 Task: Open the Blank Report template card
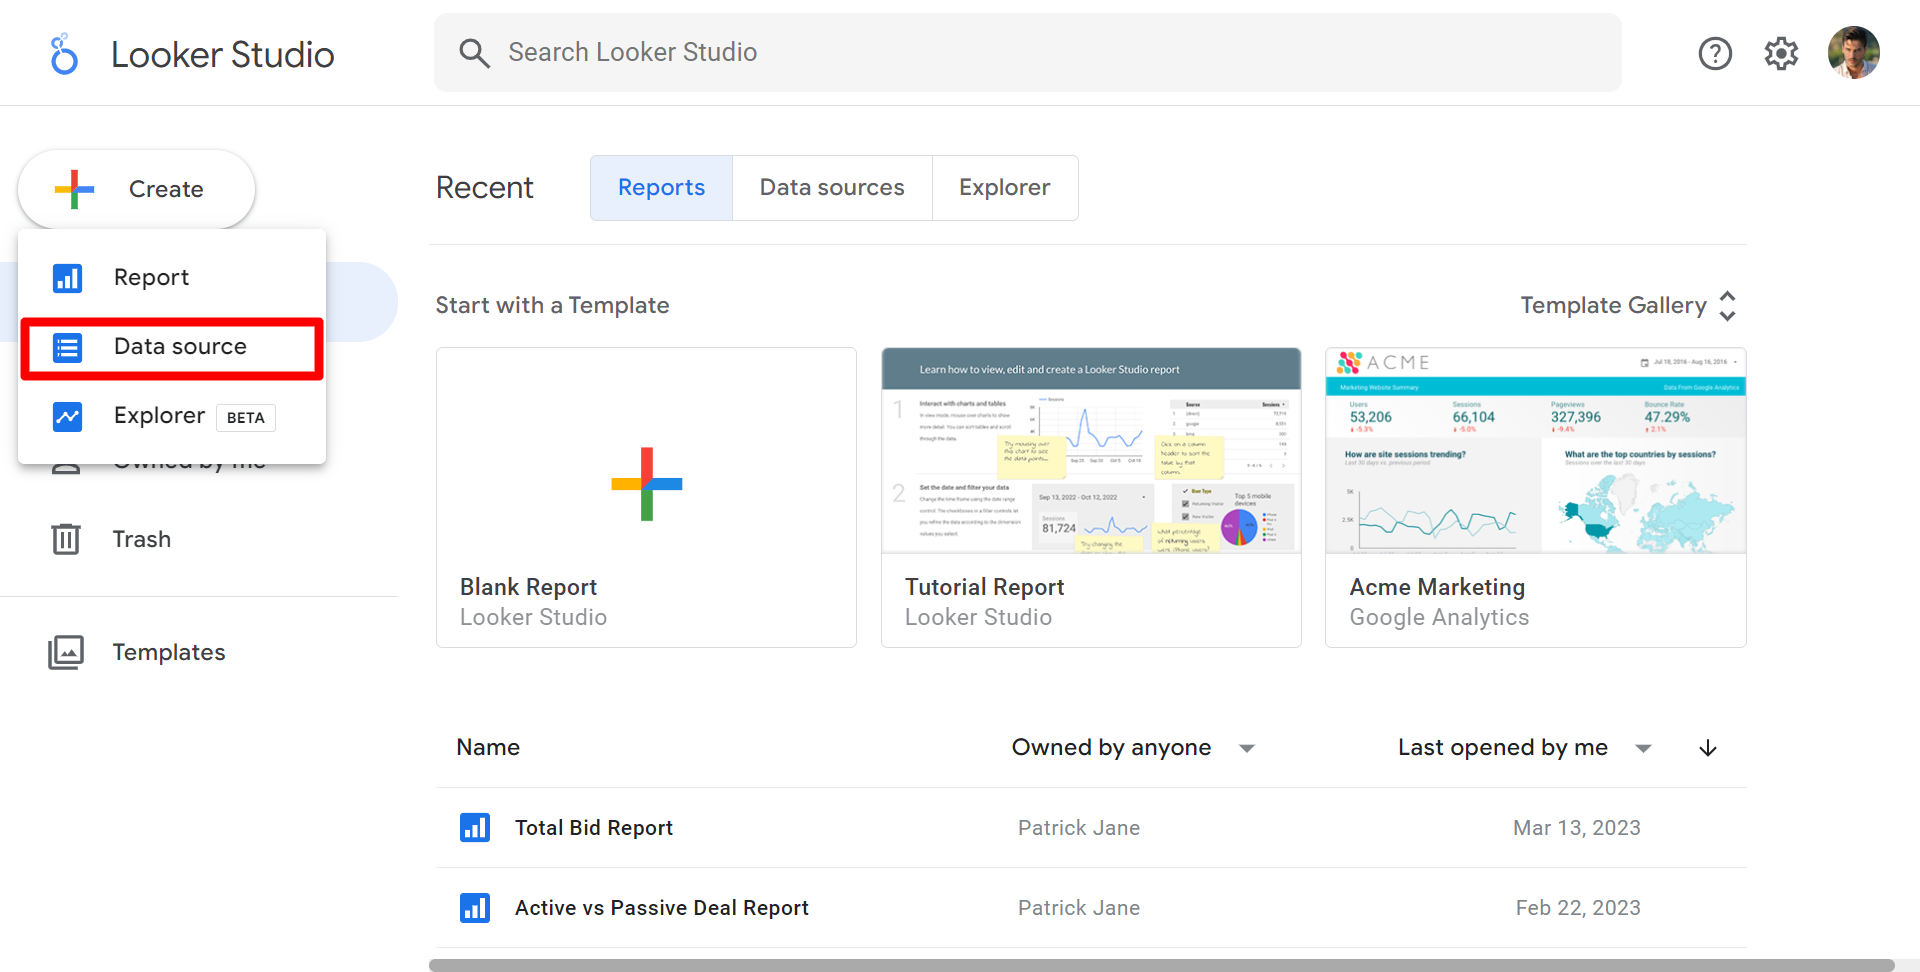[646, 497]
